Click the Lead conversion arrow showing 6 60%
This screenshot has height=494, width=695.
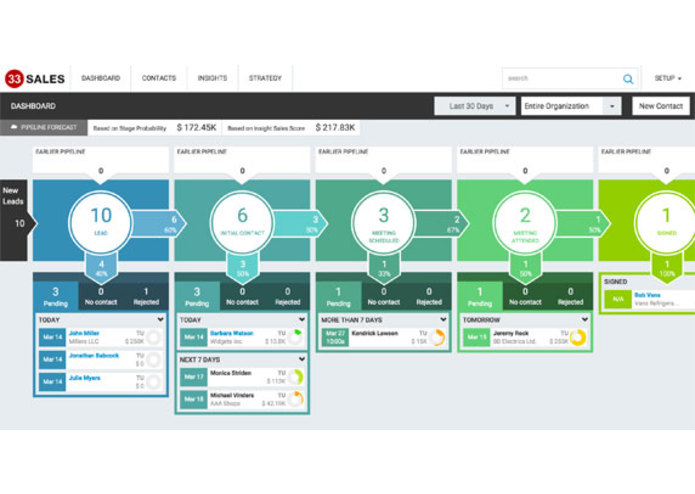(160, 224)
